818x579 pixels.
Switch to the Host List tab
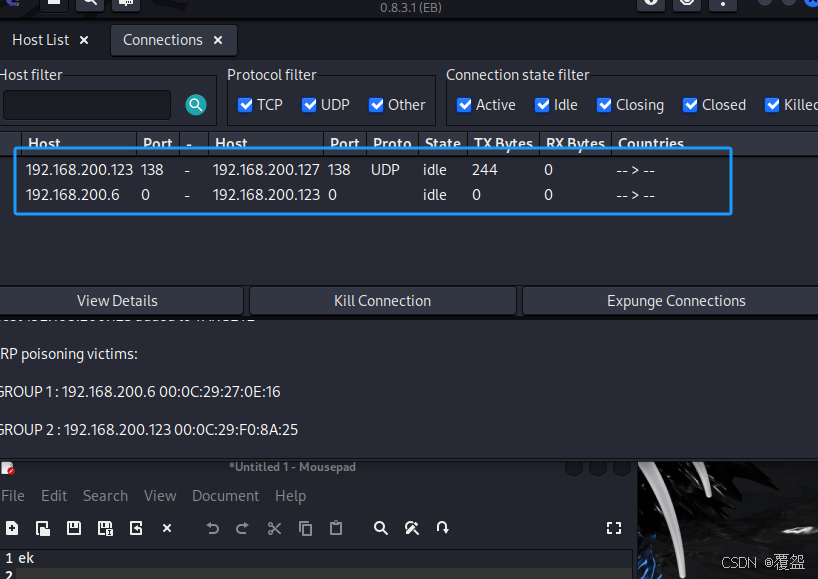[41, 40]
